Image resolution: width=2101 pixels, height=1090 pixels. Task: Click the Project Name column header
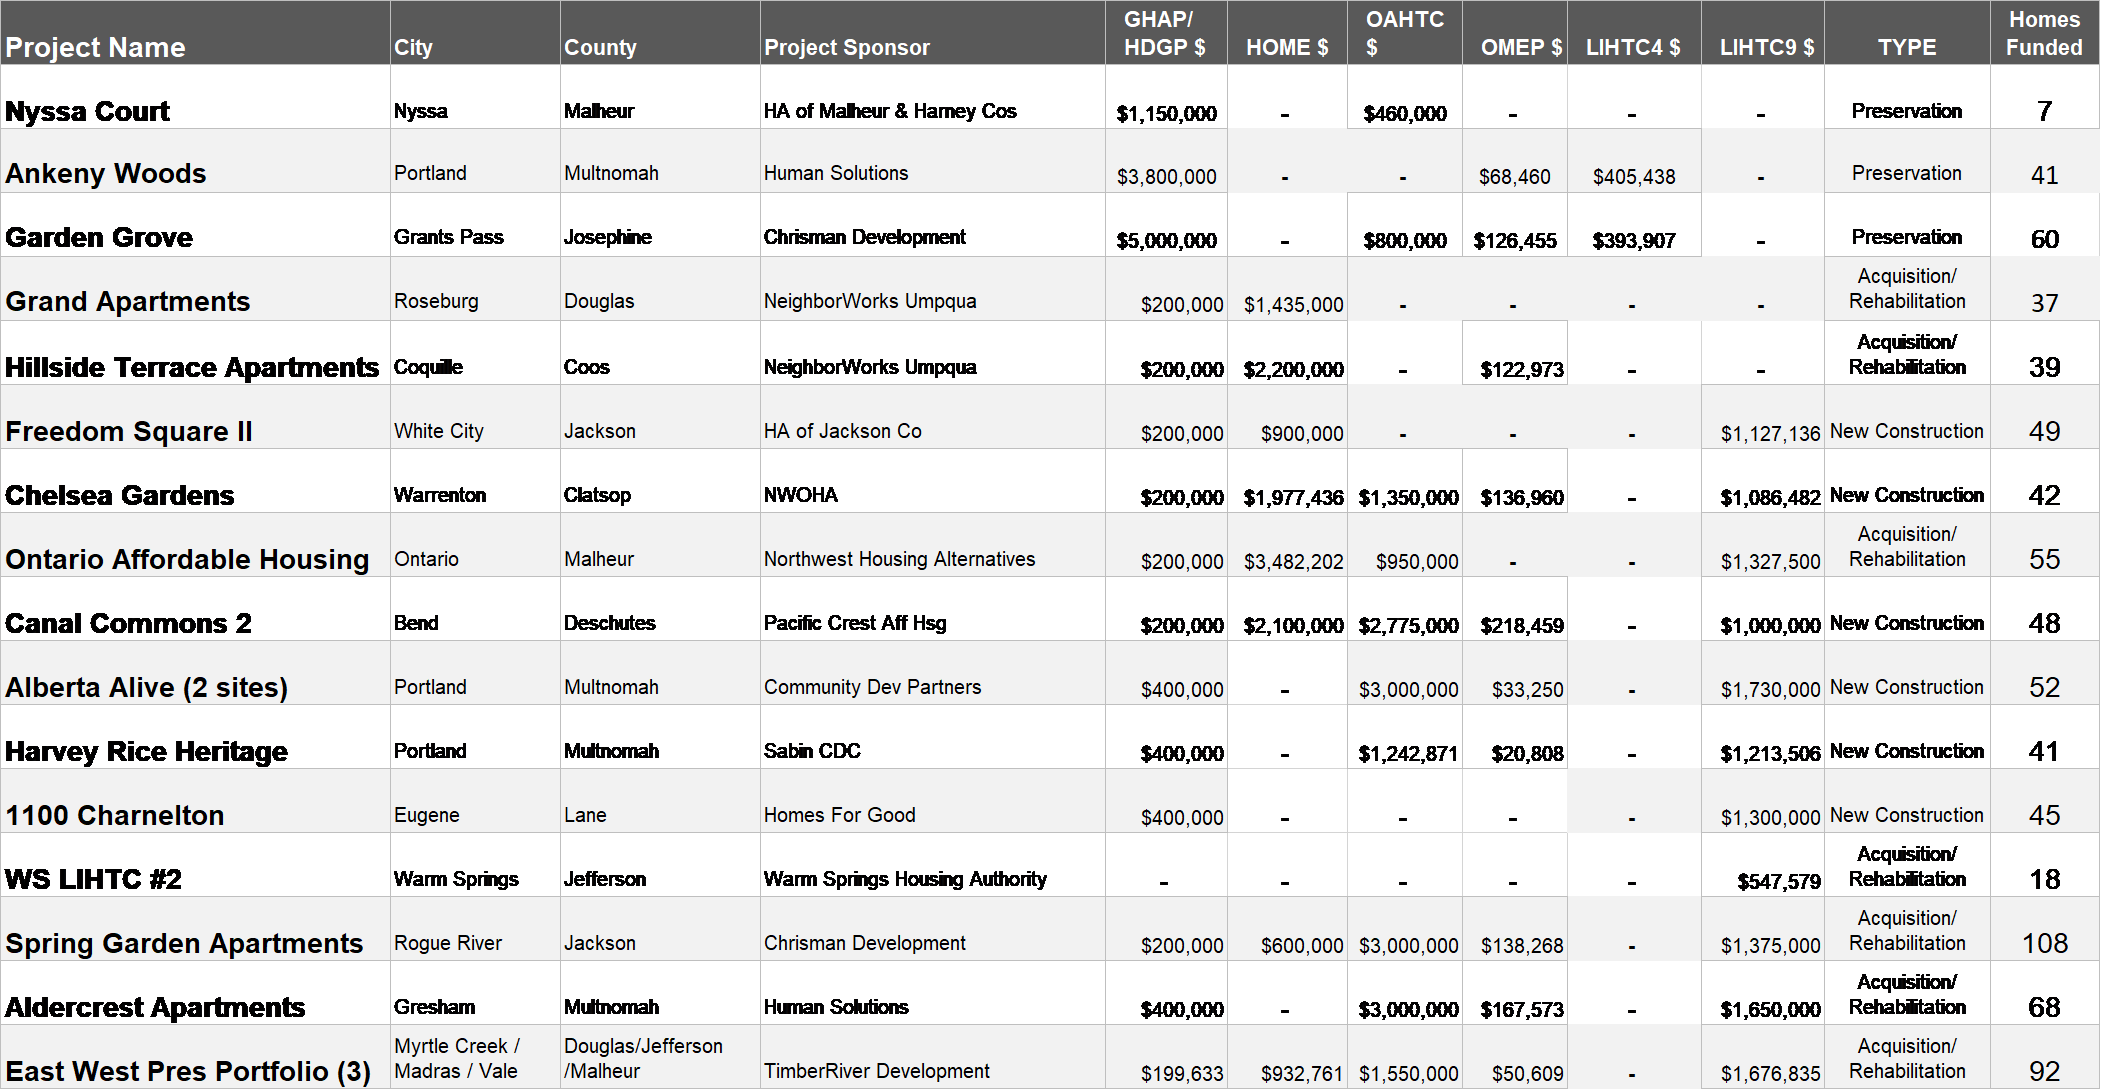click(95, 47)
